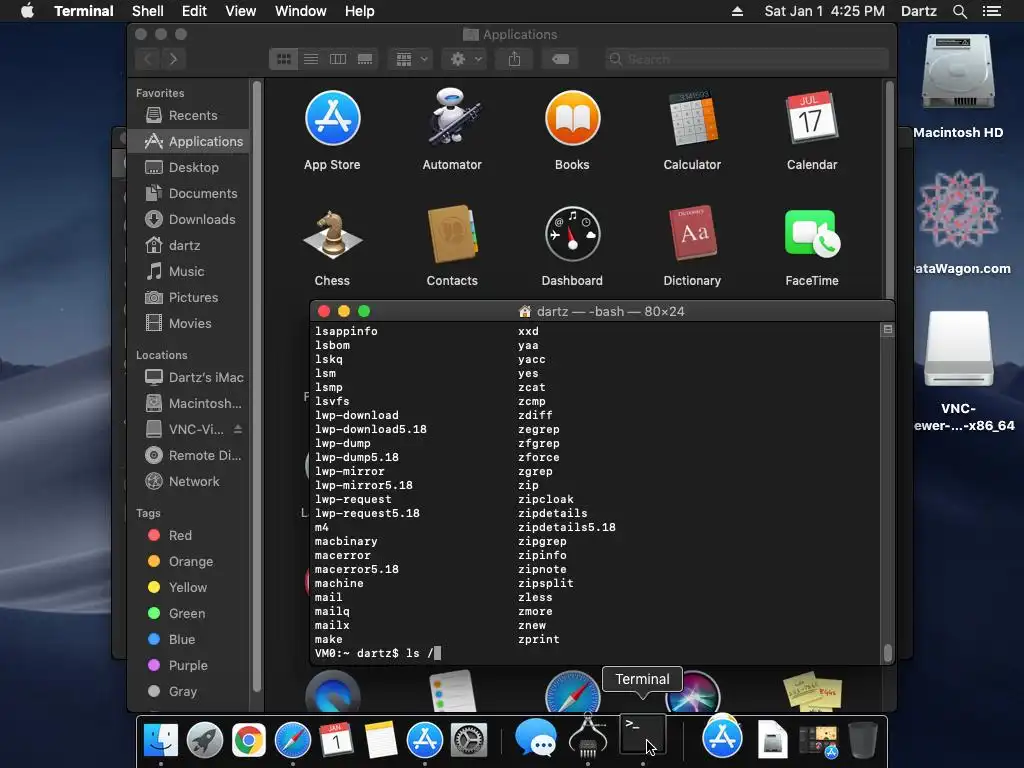Select the Orange tag
The image size is (1024, 768).
188,562
